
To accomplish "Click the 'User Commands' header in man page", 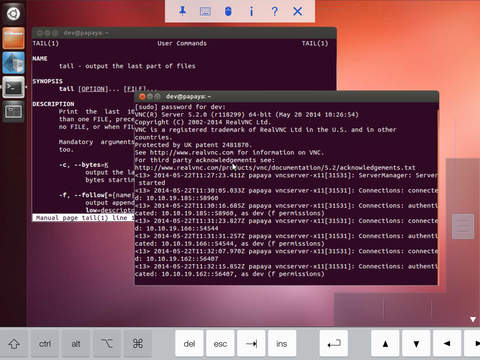I will click(182, 43).
